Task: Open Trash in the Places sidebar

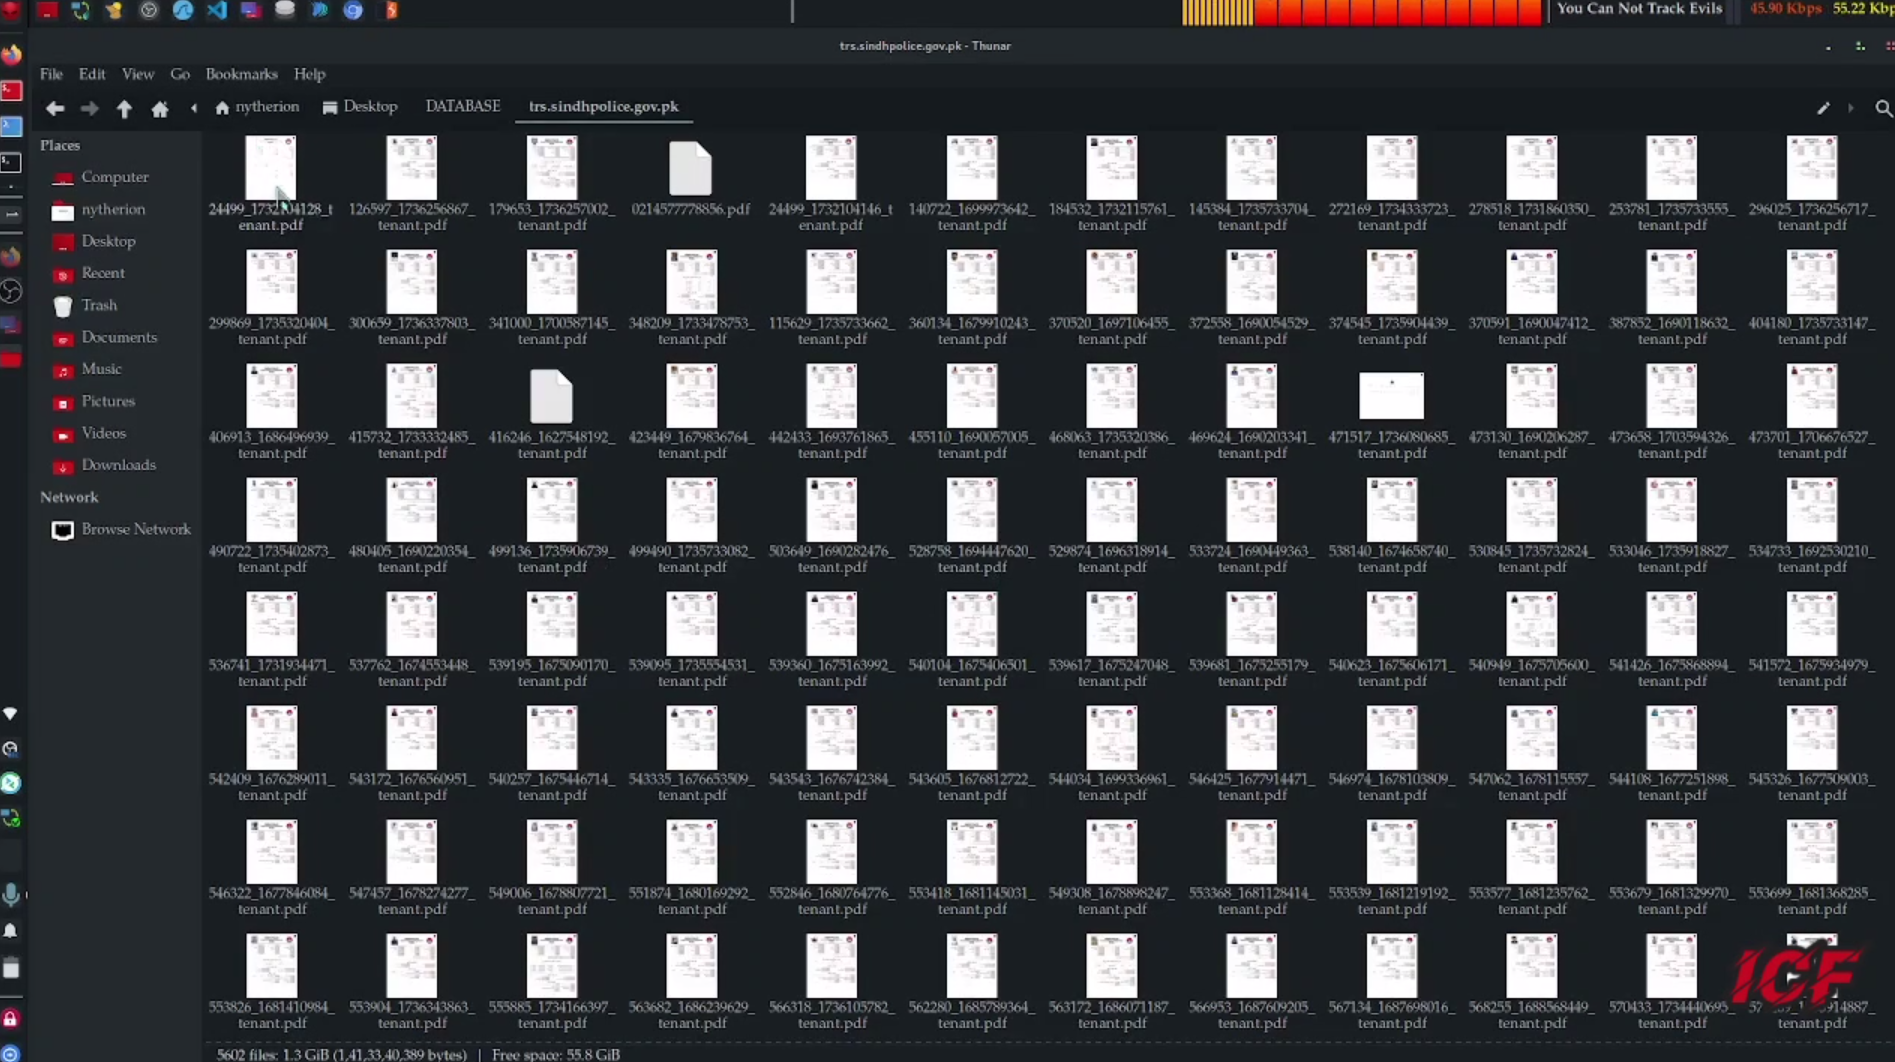Action: point(98,305)
